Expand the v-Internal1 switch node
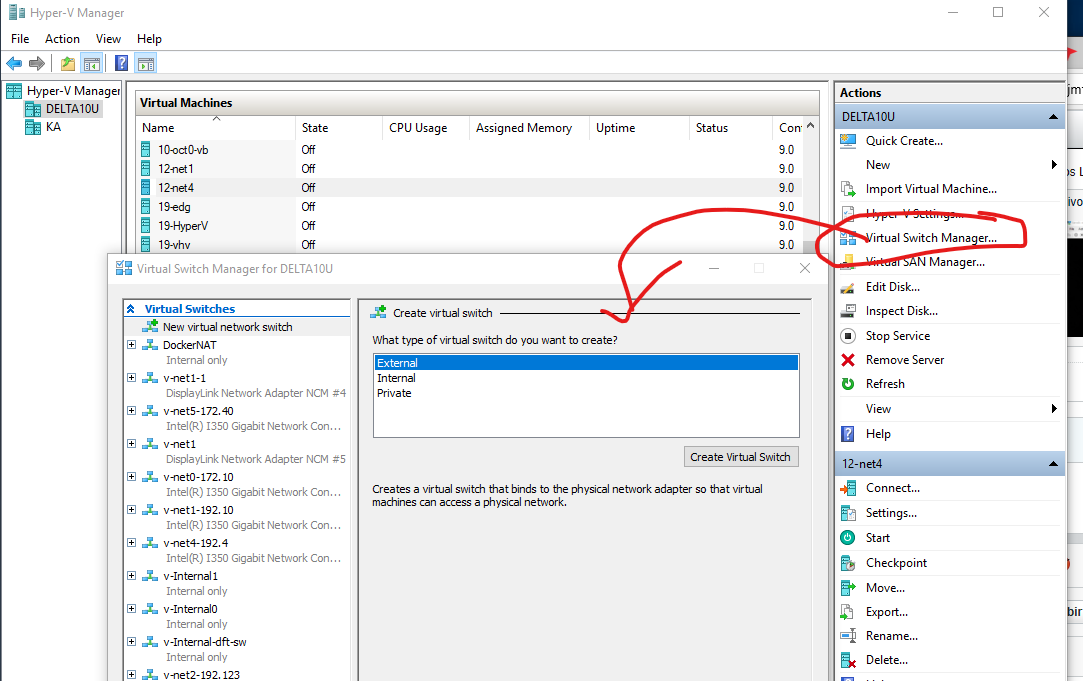 (132, 576)
